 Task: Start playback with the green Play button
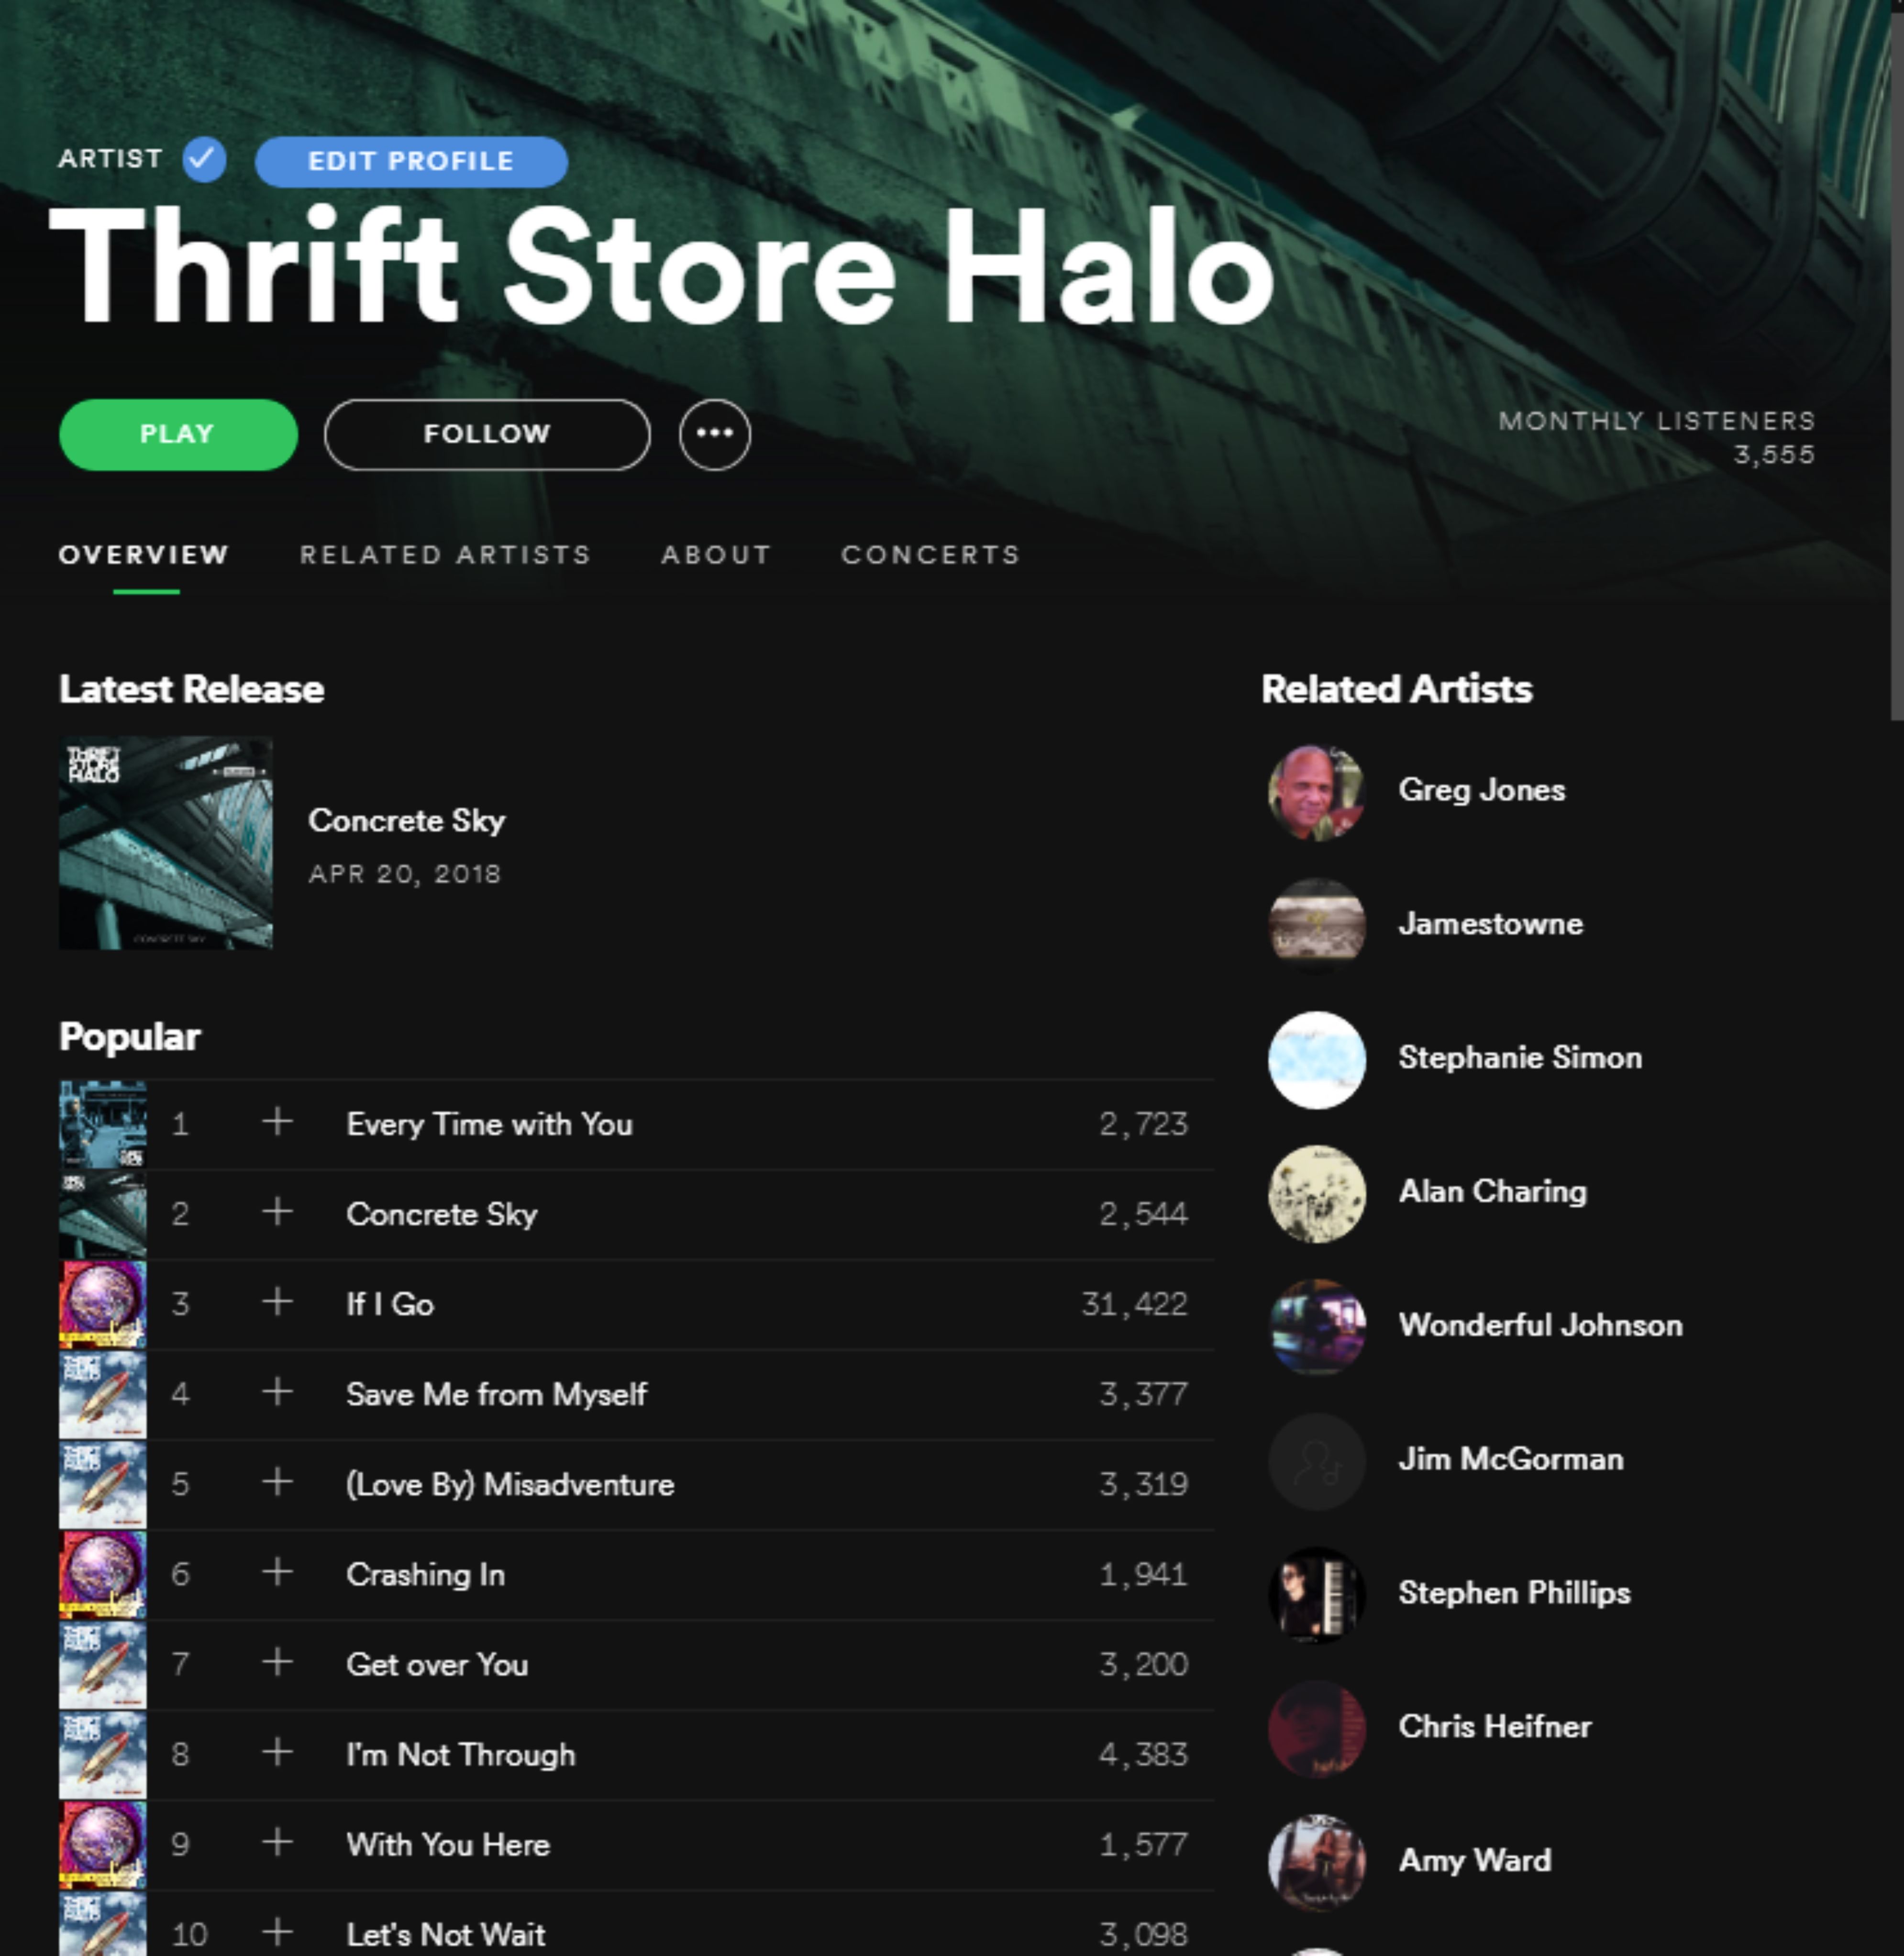coord(178,434)
